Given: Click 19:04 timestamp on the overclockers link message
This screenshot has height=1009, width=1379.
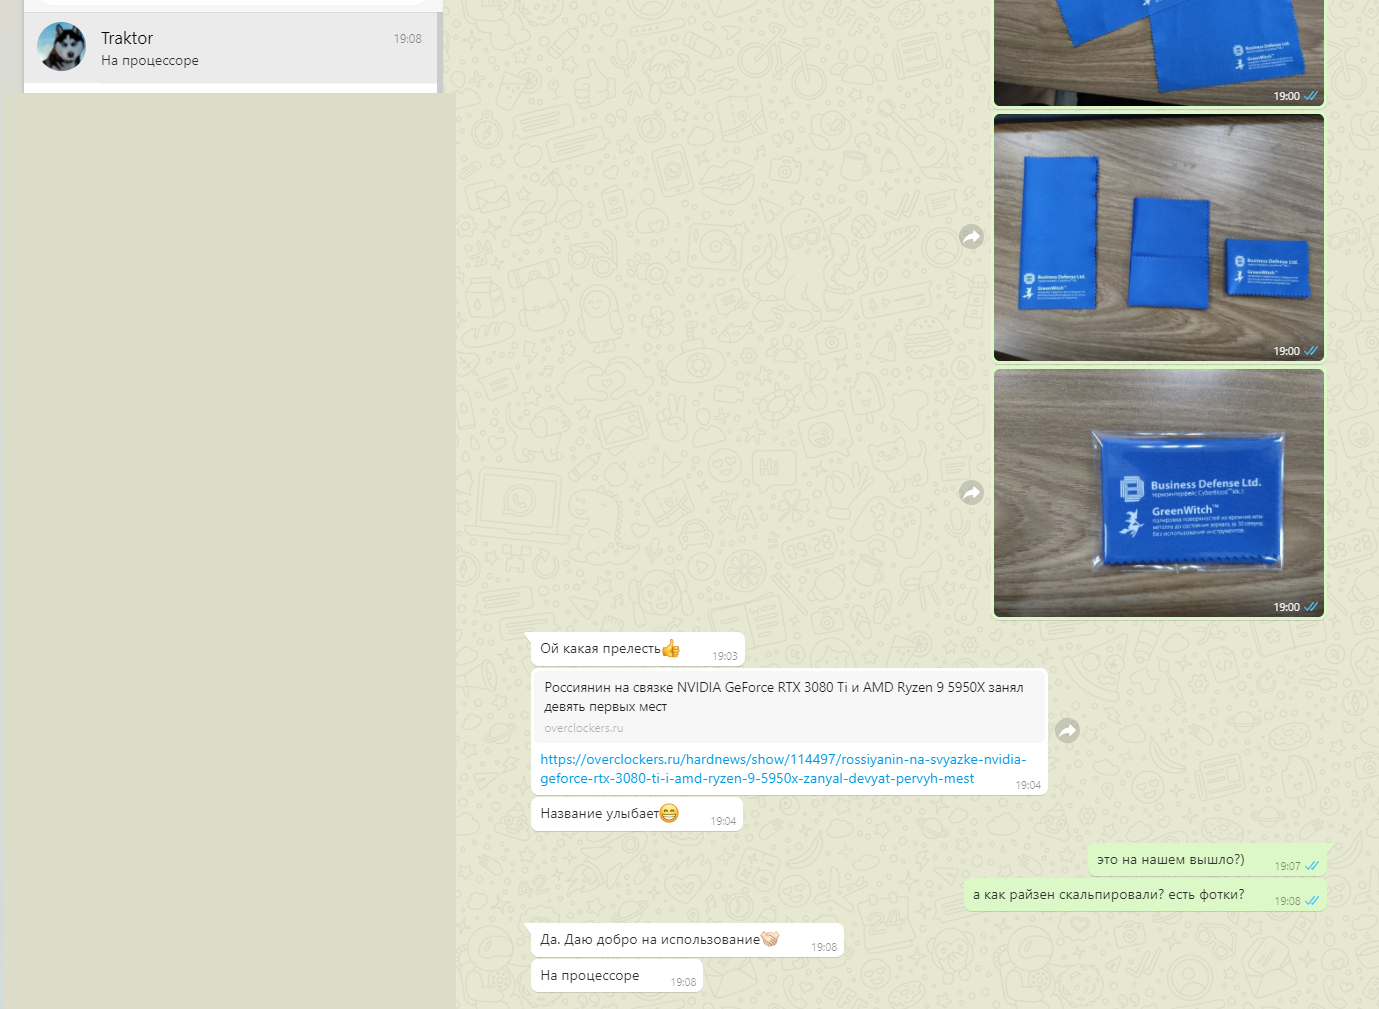Looking at the screenshot, I should click(x=1028, y=785).
